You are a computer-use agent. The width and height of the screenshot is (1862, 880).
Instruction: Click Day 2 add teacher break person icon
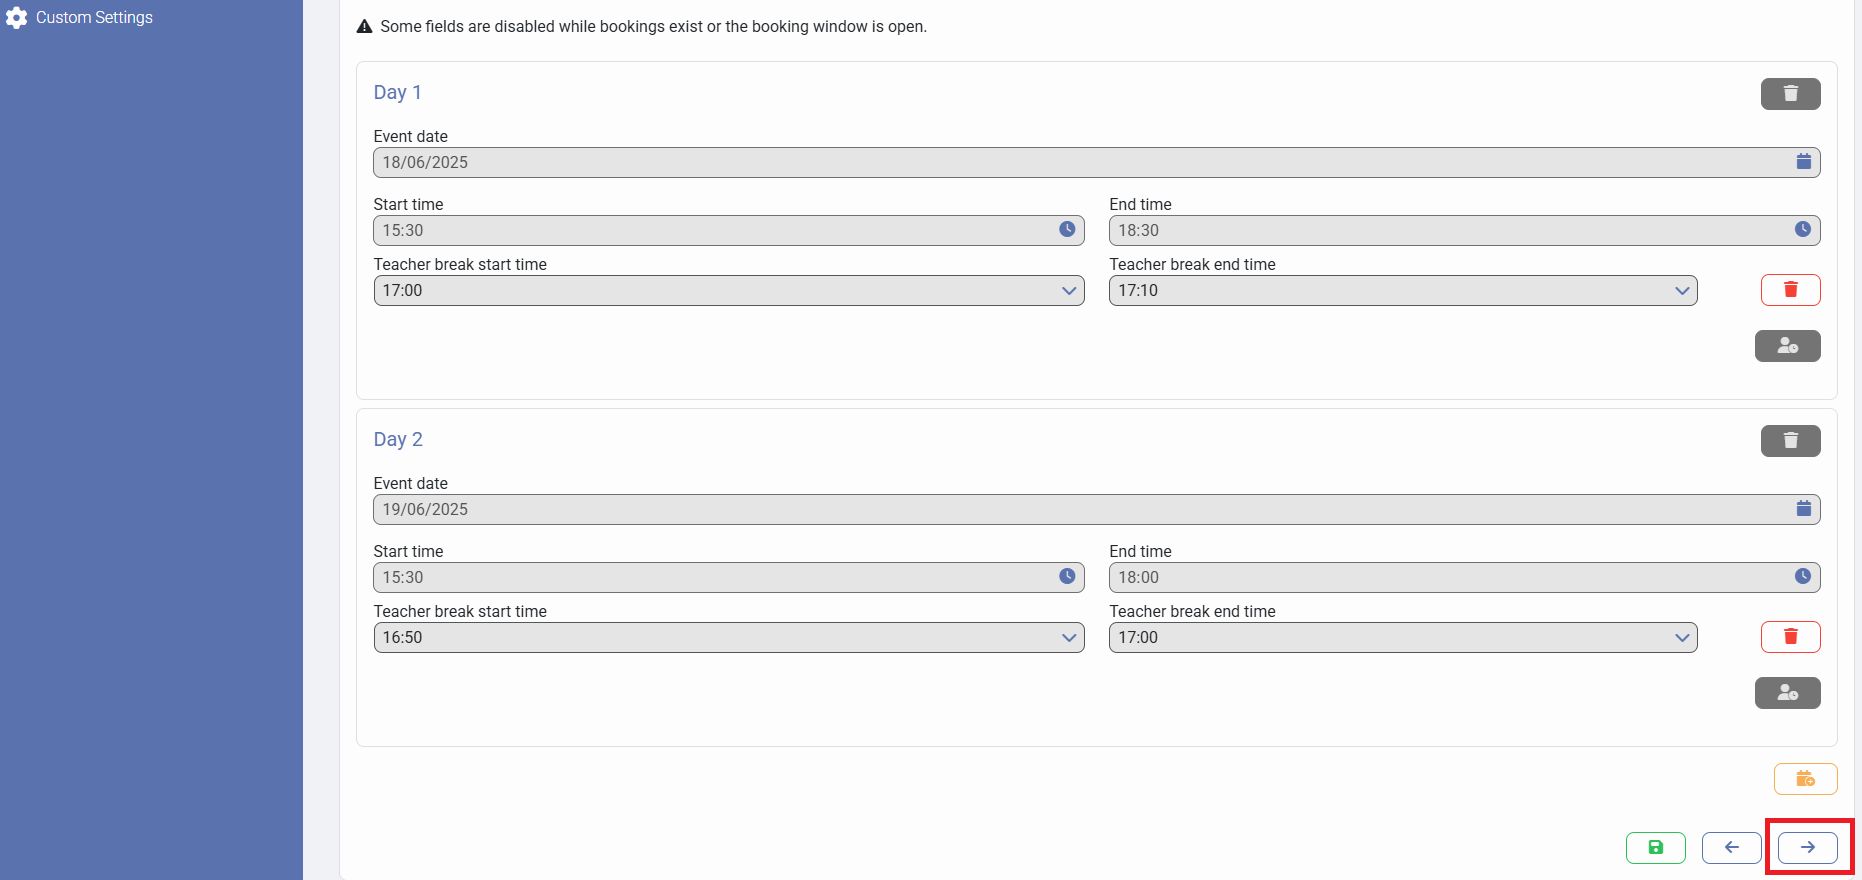coord(1787,693)
